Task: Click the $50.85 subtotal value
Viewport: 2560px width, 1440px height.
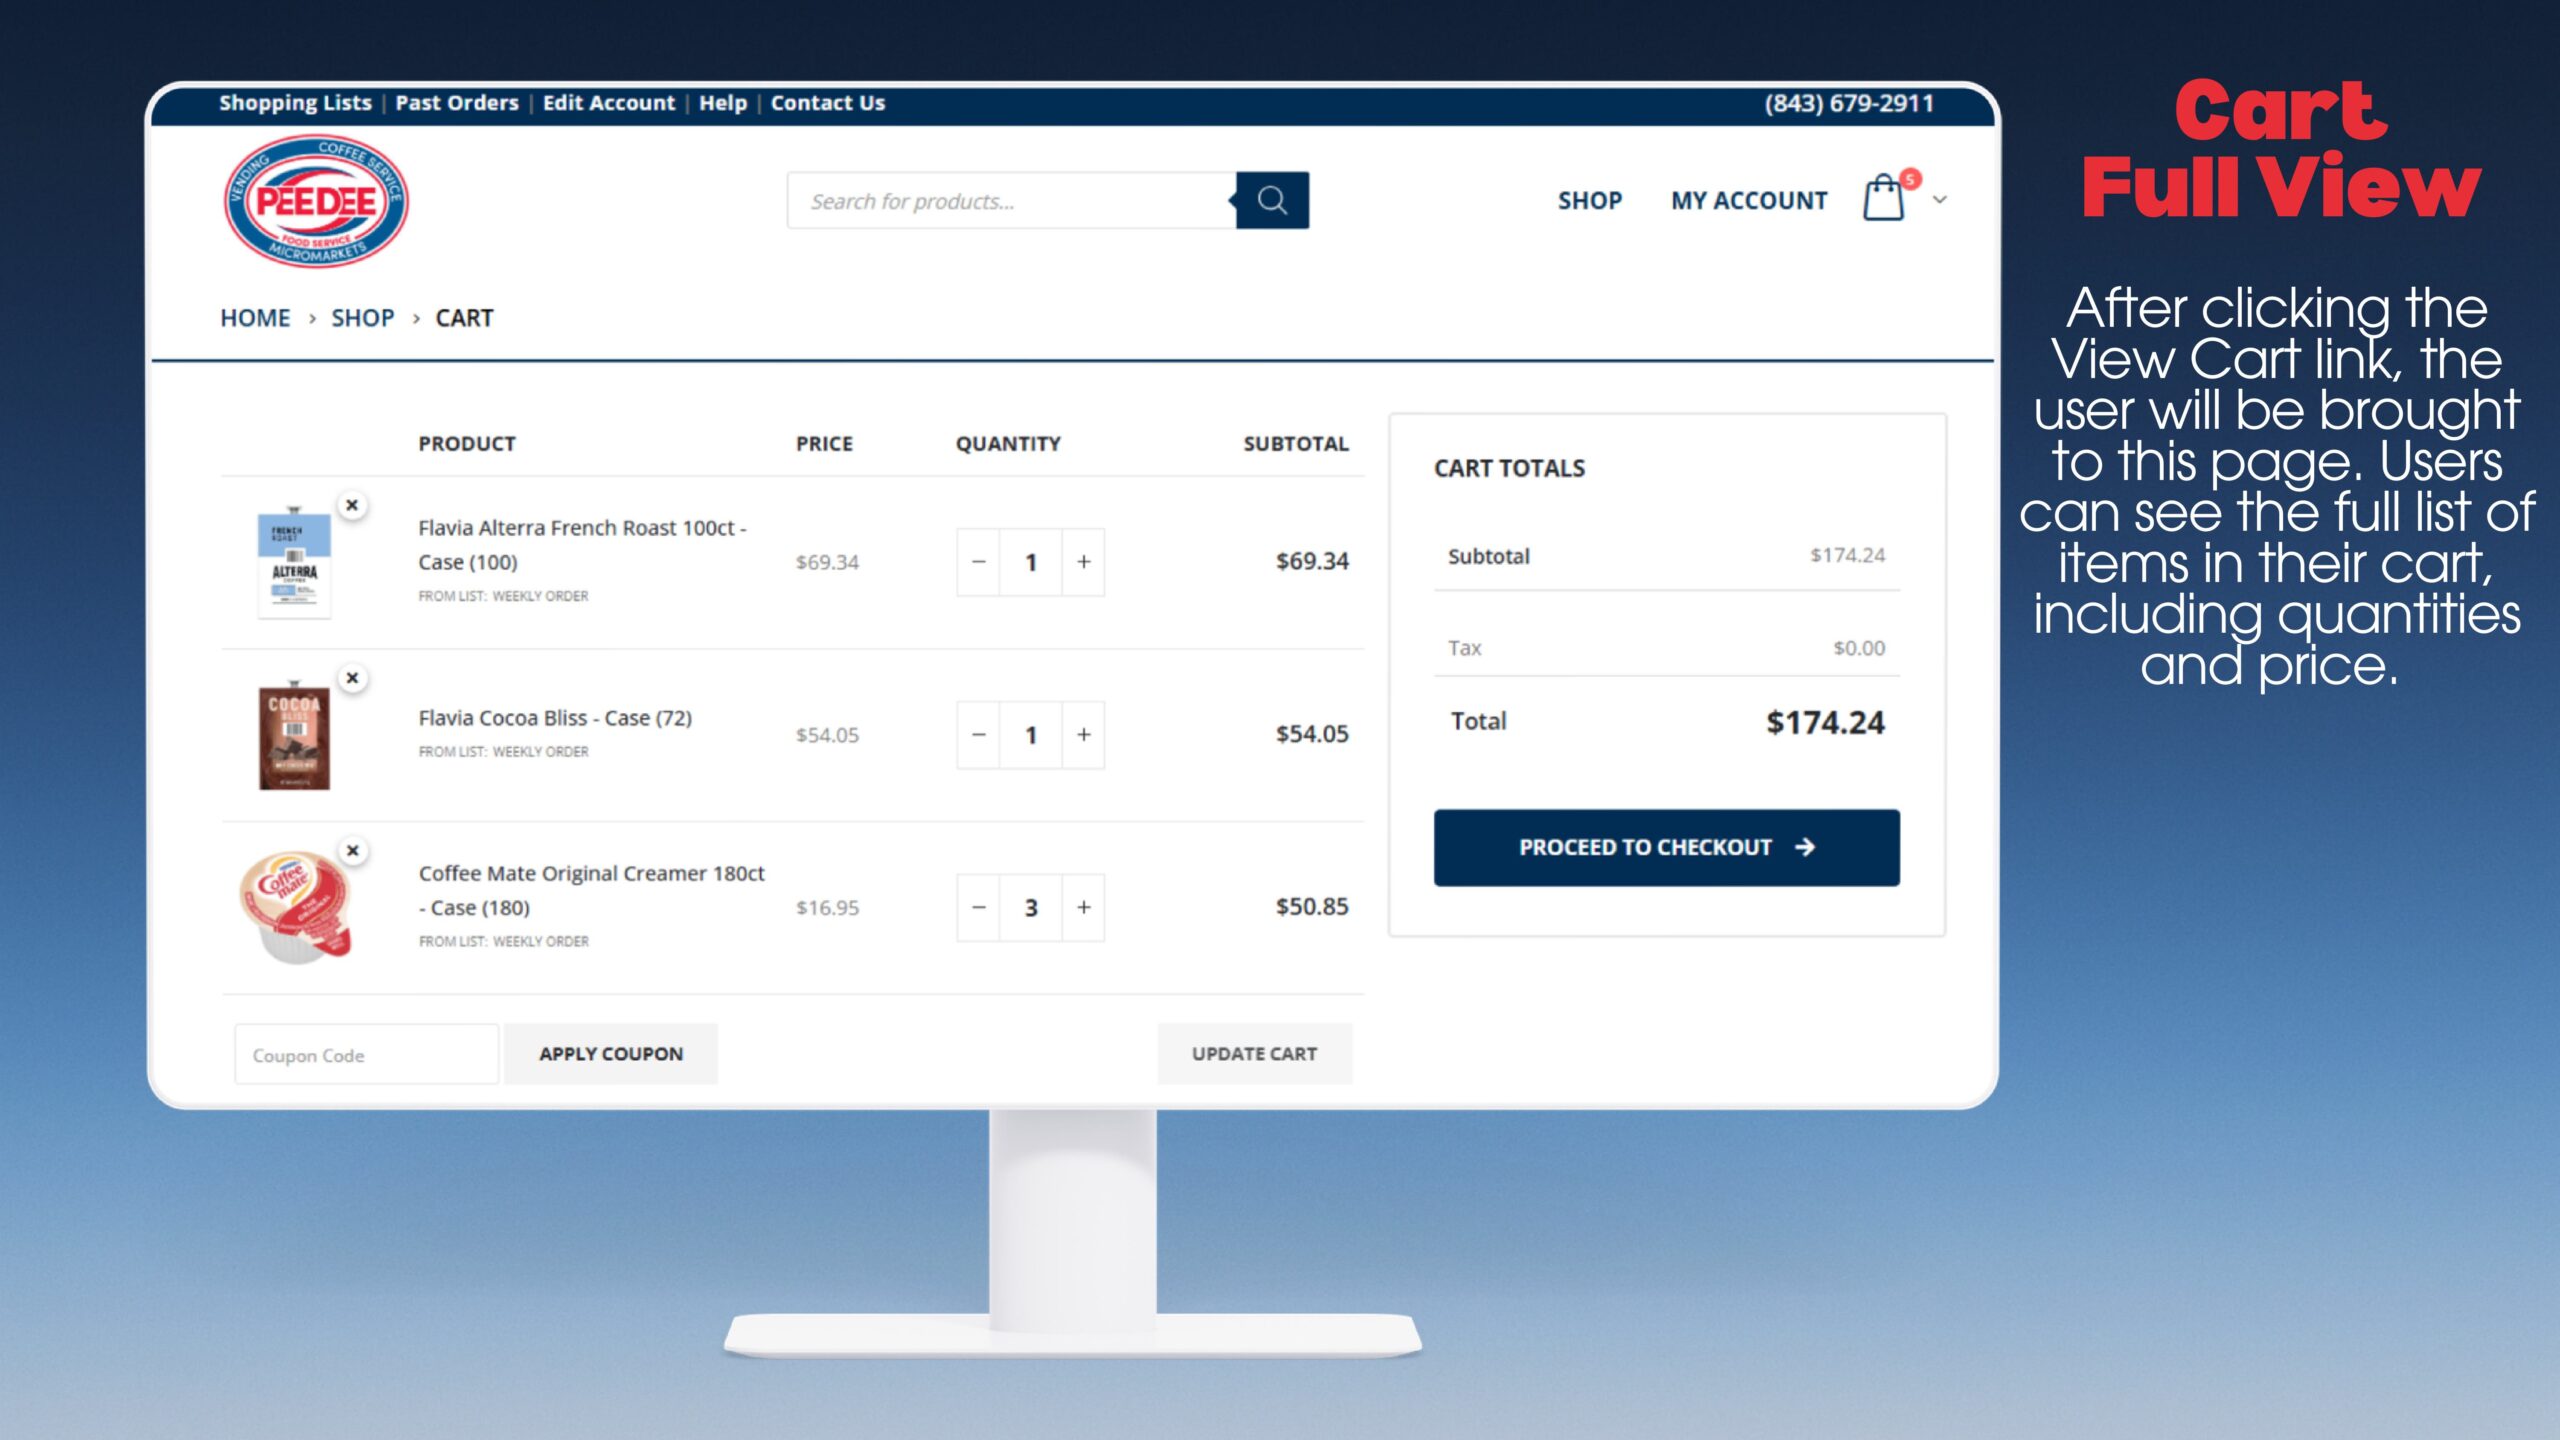Action: pos(1312,907)
